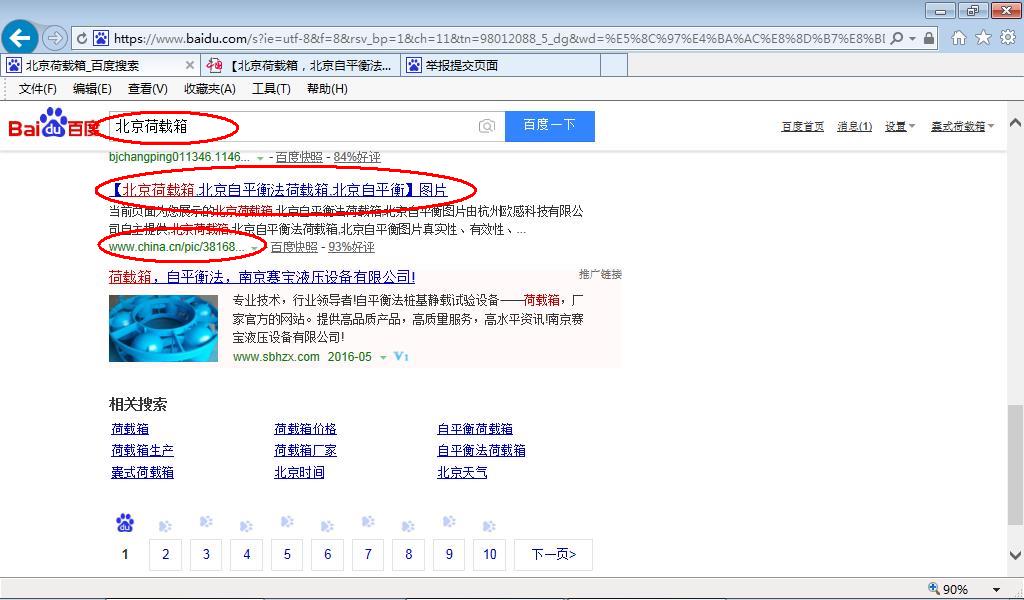Expand arrow next to bjchangping011346 URL
Viewport: 1024px width, 600px height.
[260, 158]
